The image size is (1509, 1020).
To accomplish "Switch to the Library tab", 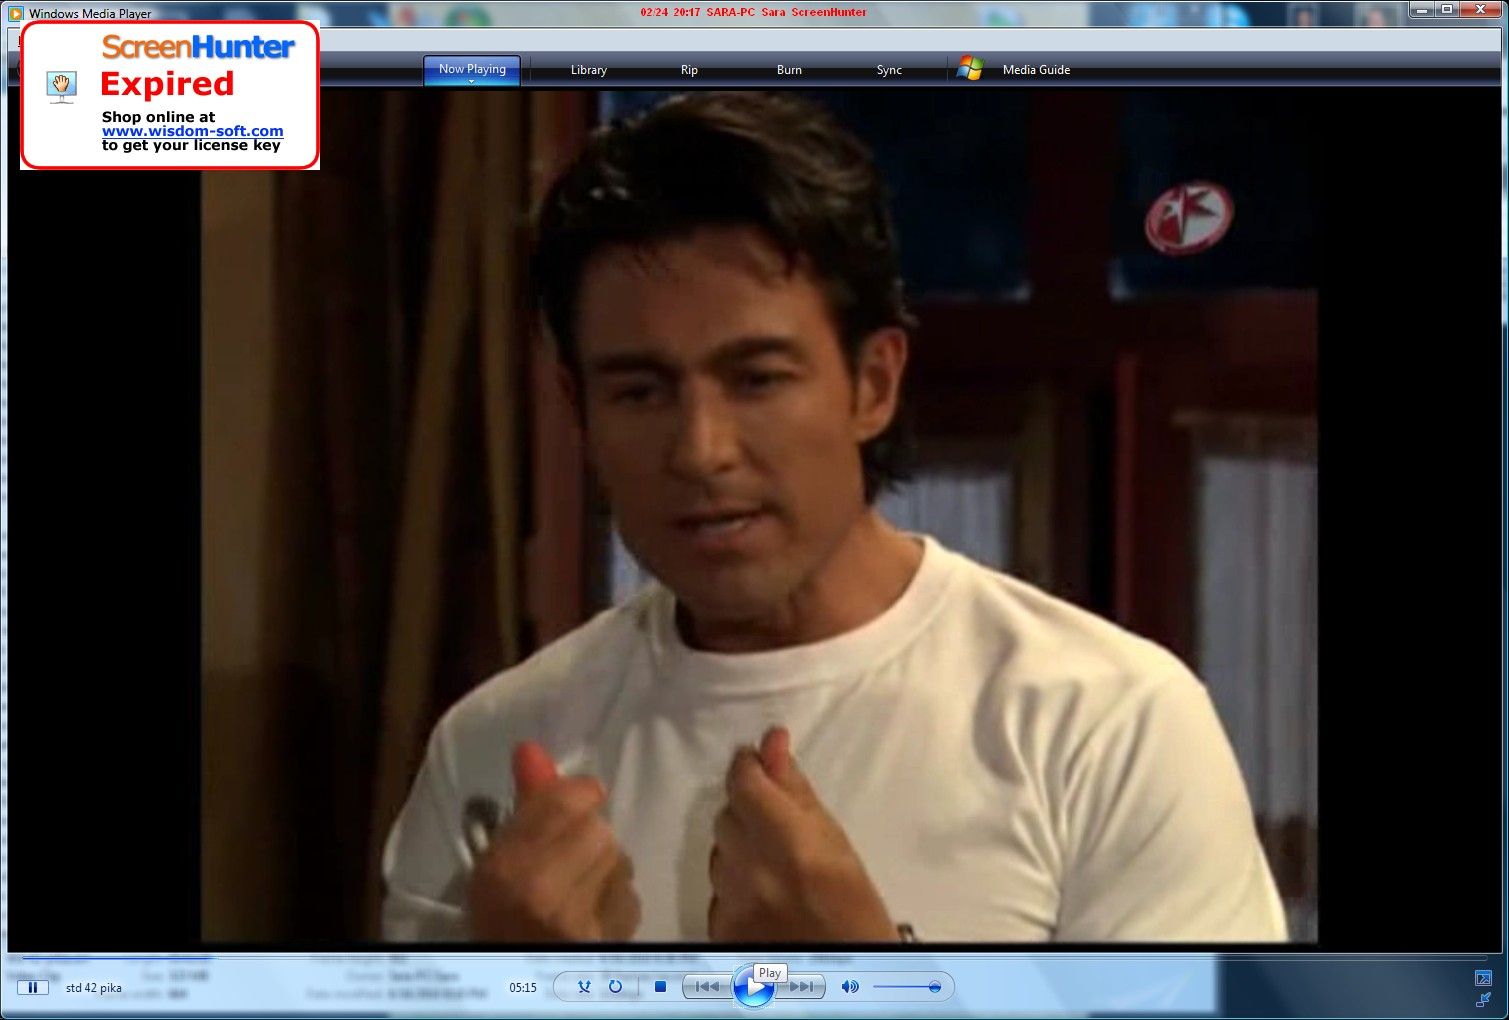I will (x=588, y=70).
